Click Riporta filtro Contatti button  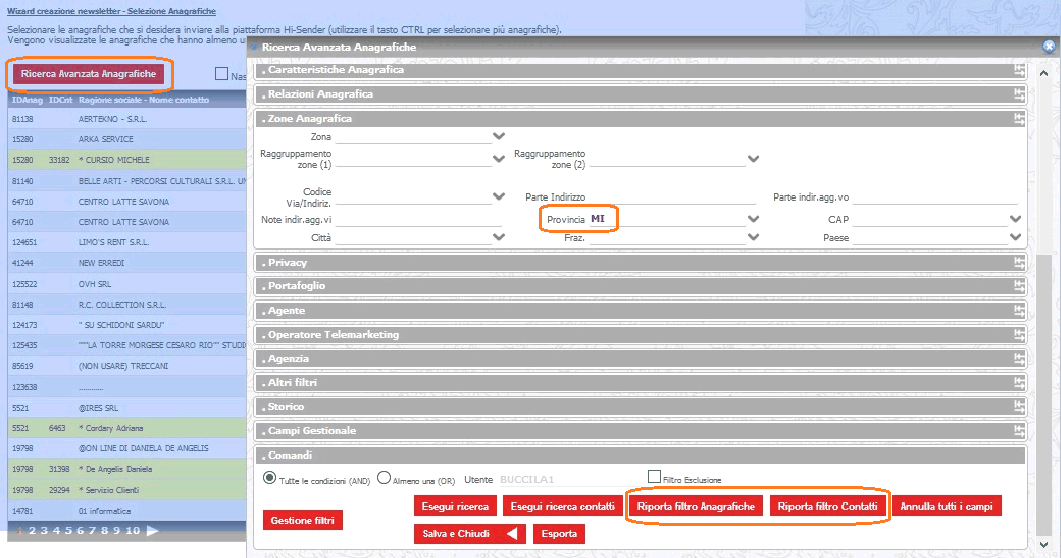[827, 506]
